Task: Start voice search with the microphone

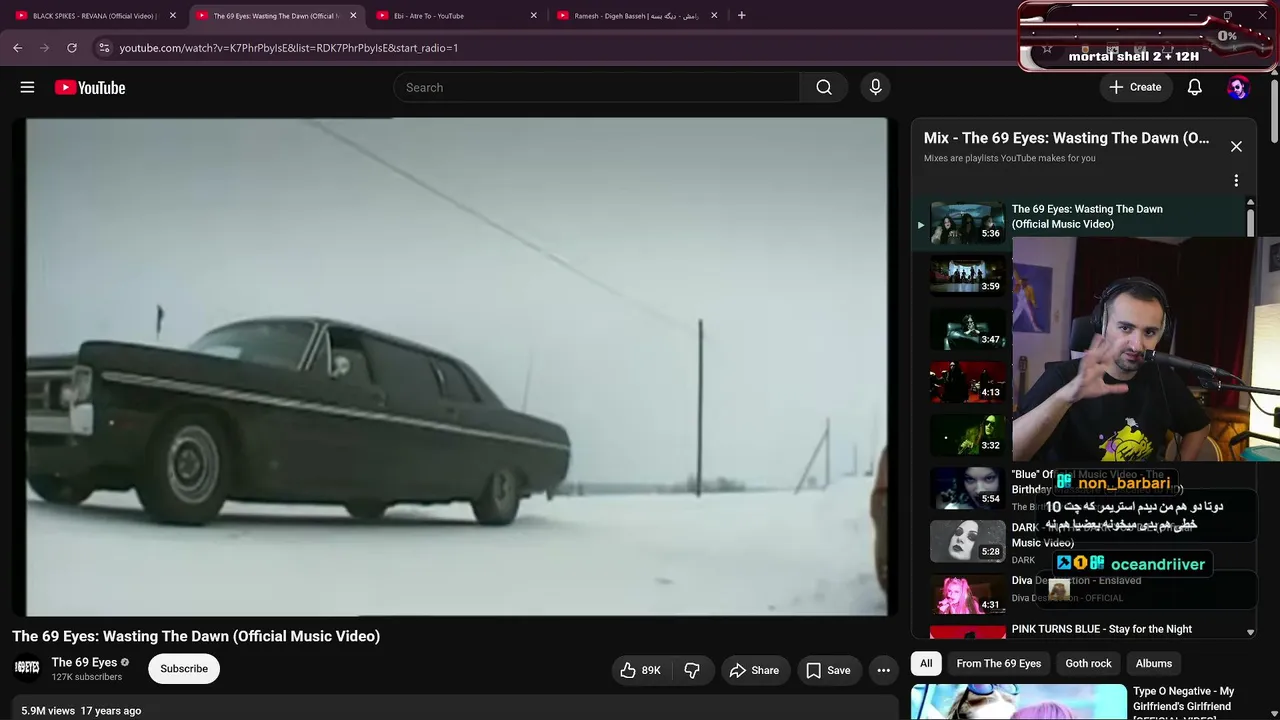Action: click(x=875, y=87)
